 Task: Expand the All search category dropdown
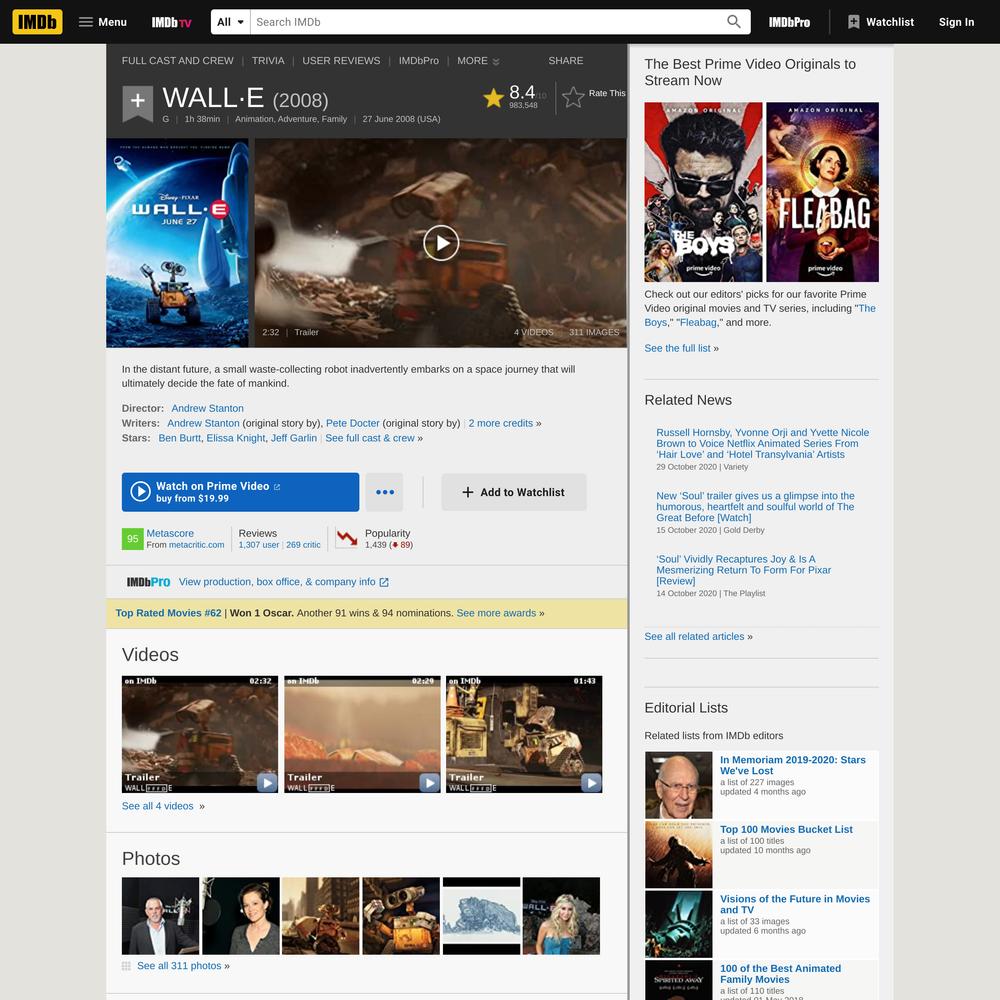(x=230, y=22)
